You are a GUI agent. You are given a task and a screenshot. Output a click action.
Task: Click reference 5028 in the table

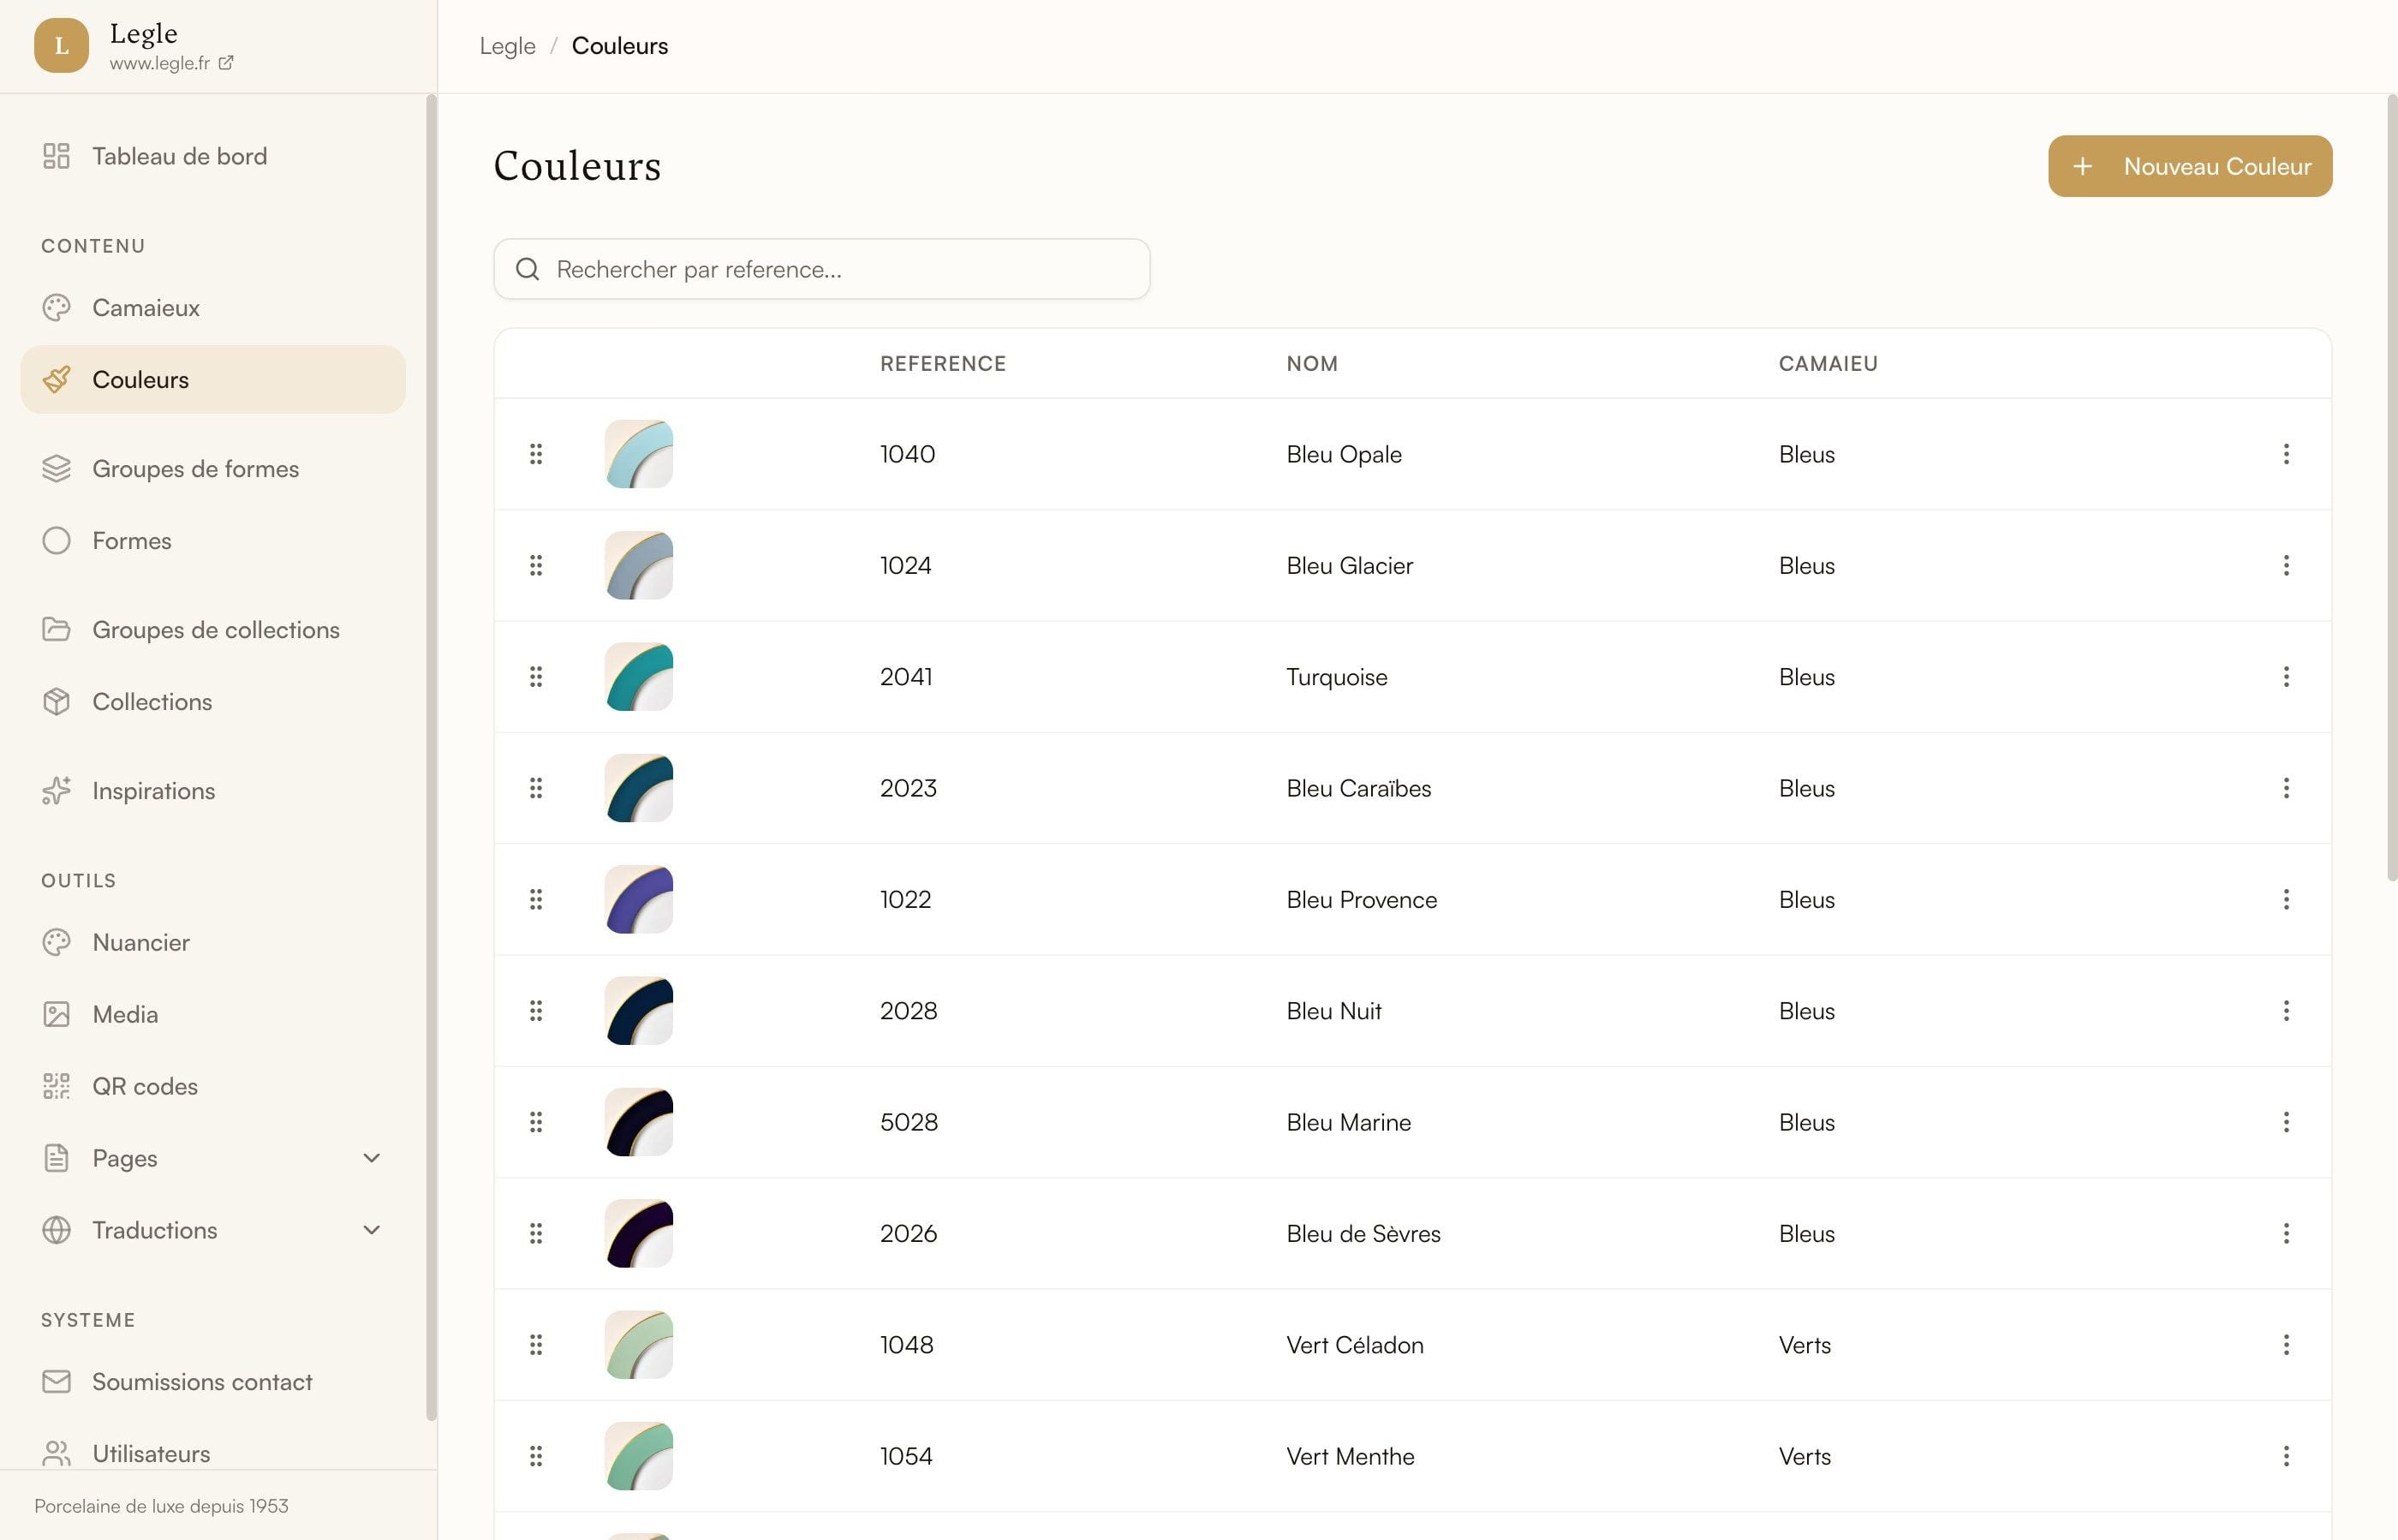click(x=909, y=1122)
